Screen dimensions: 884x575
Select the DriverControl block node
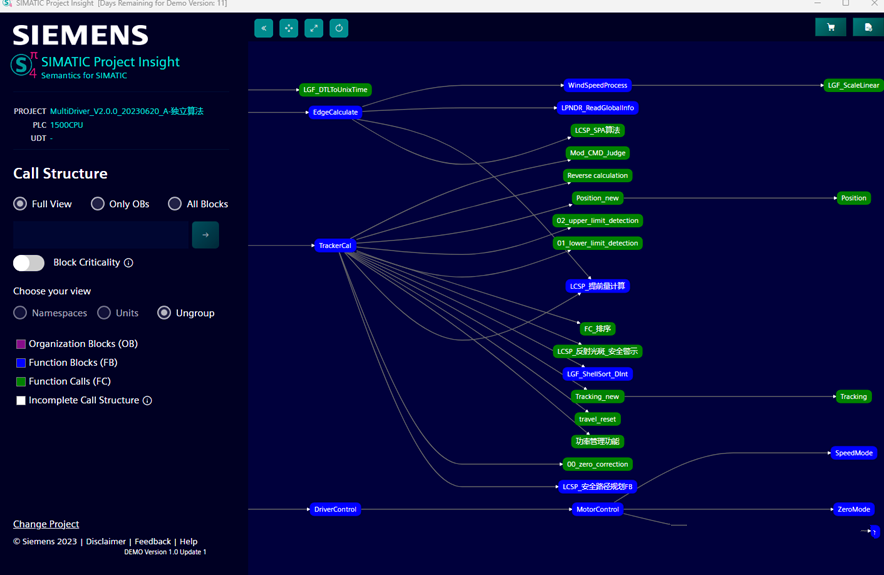(x=335, y=509)
